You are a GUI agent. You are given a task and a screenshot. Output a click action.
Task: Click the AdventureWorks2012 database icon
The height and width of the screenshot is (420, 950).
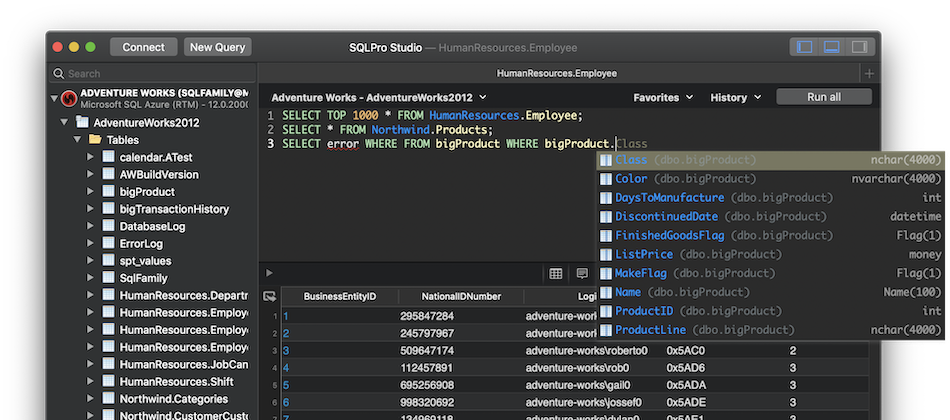tap(82, 122)
